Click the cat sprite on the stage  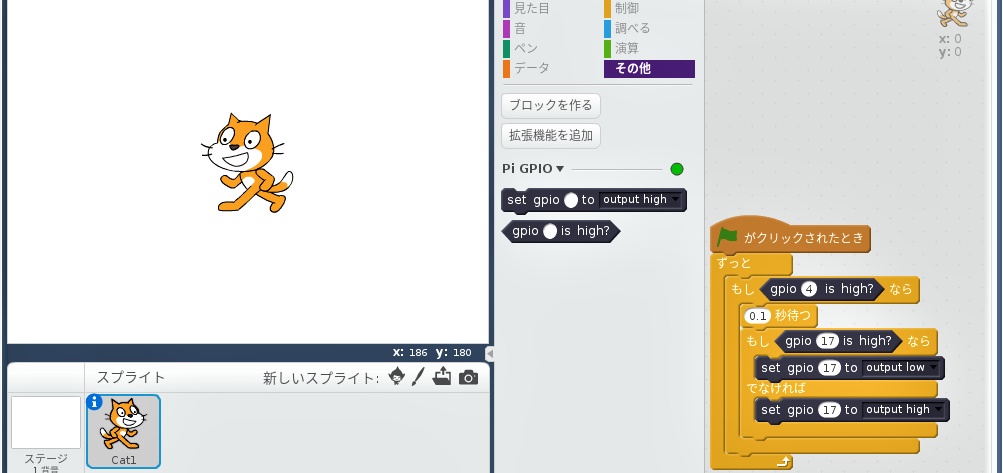point(246,163)
